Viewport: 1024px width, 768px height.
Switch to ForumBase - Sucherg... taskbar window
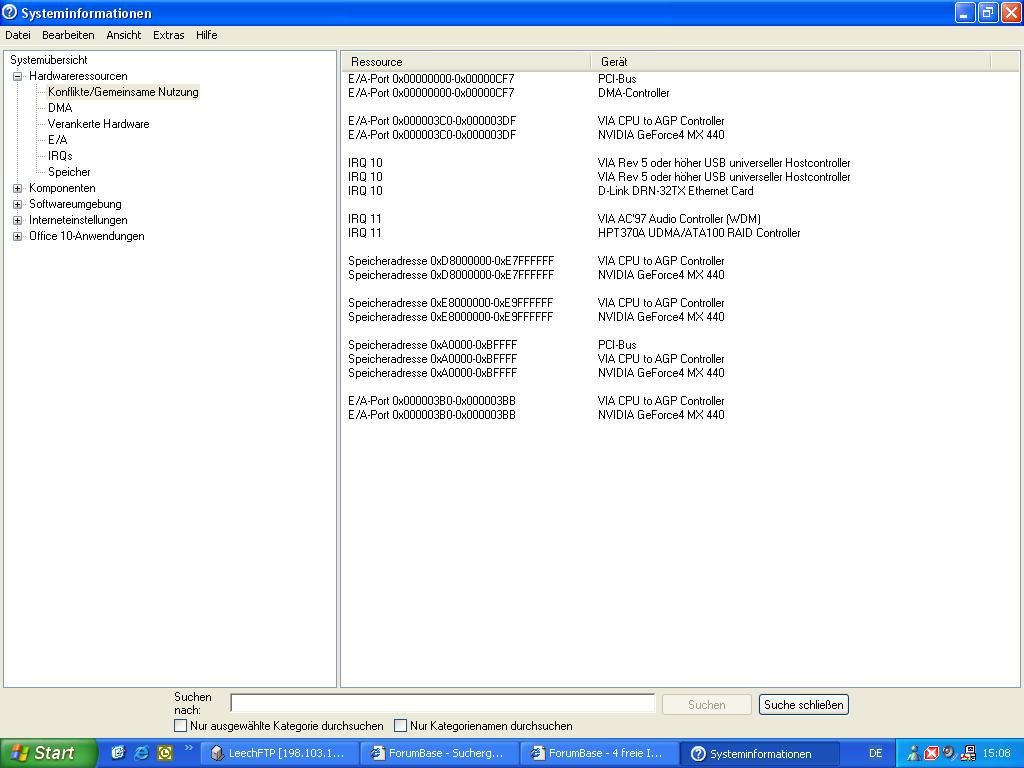pos(440,754)
